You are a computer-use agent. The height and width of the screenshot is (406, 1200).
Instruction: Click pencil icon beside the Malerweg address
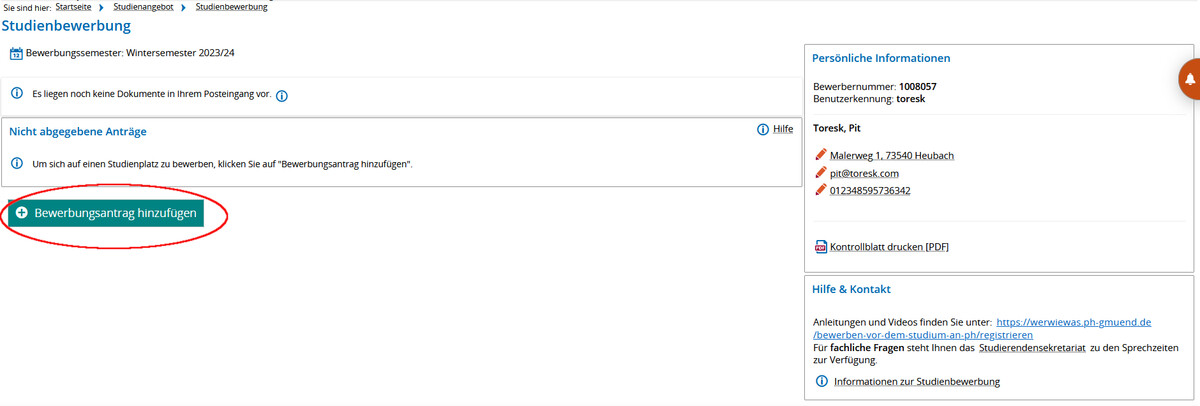tap(821, 155)
